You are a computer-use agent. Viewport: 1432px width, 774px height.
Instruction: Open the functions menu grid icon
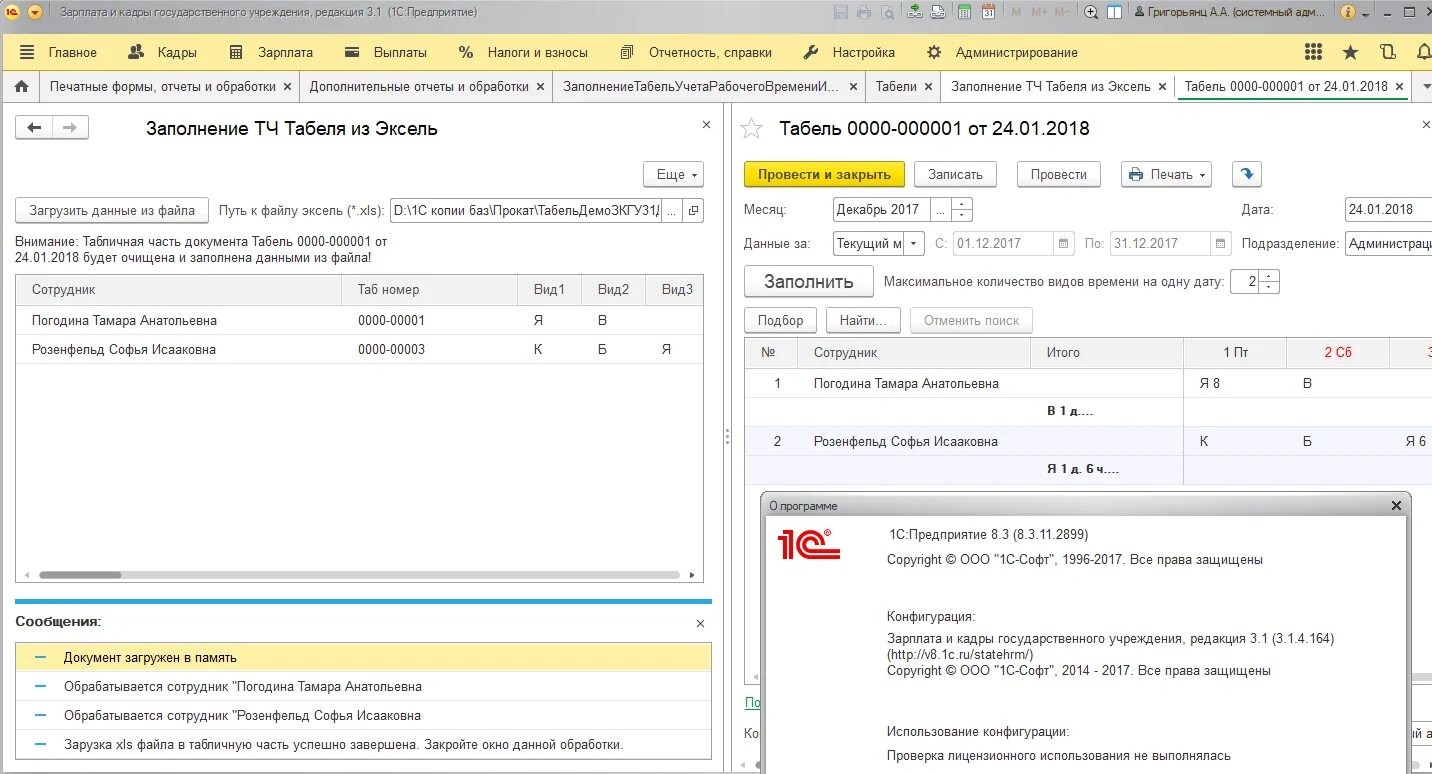pos(1314,52)
